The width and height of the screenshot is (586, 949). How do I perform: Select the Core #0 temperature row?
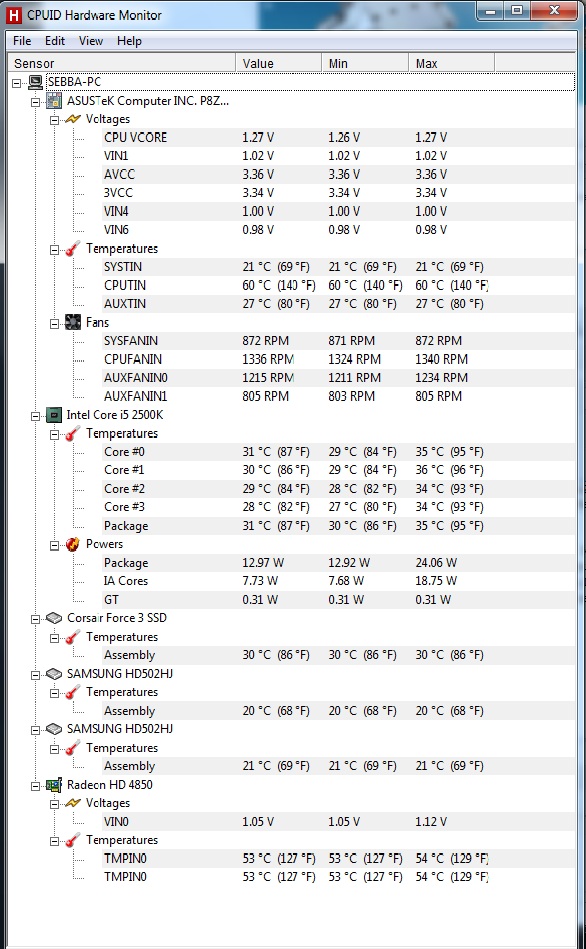pyautogui.click(x=338, y=452)
